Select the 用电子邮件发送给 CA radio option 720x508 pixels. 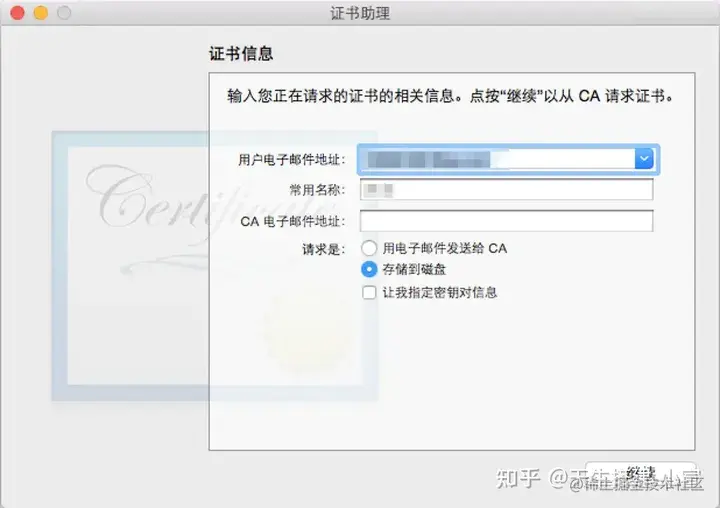[369, 248]
